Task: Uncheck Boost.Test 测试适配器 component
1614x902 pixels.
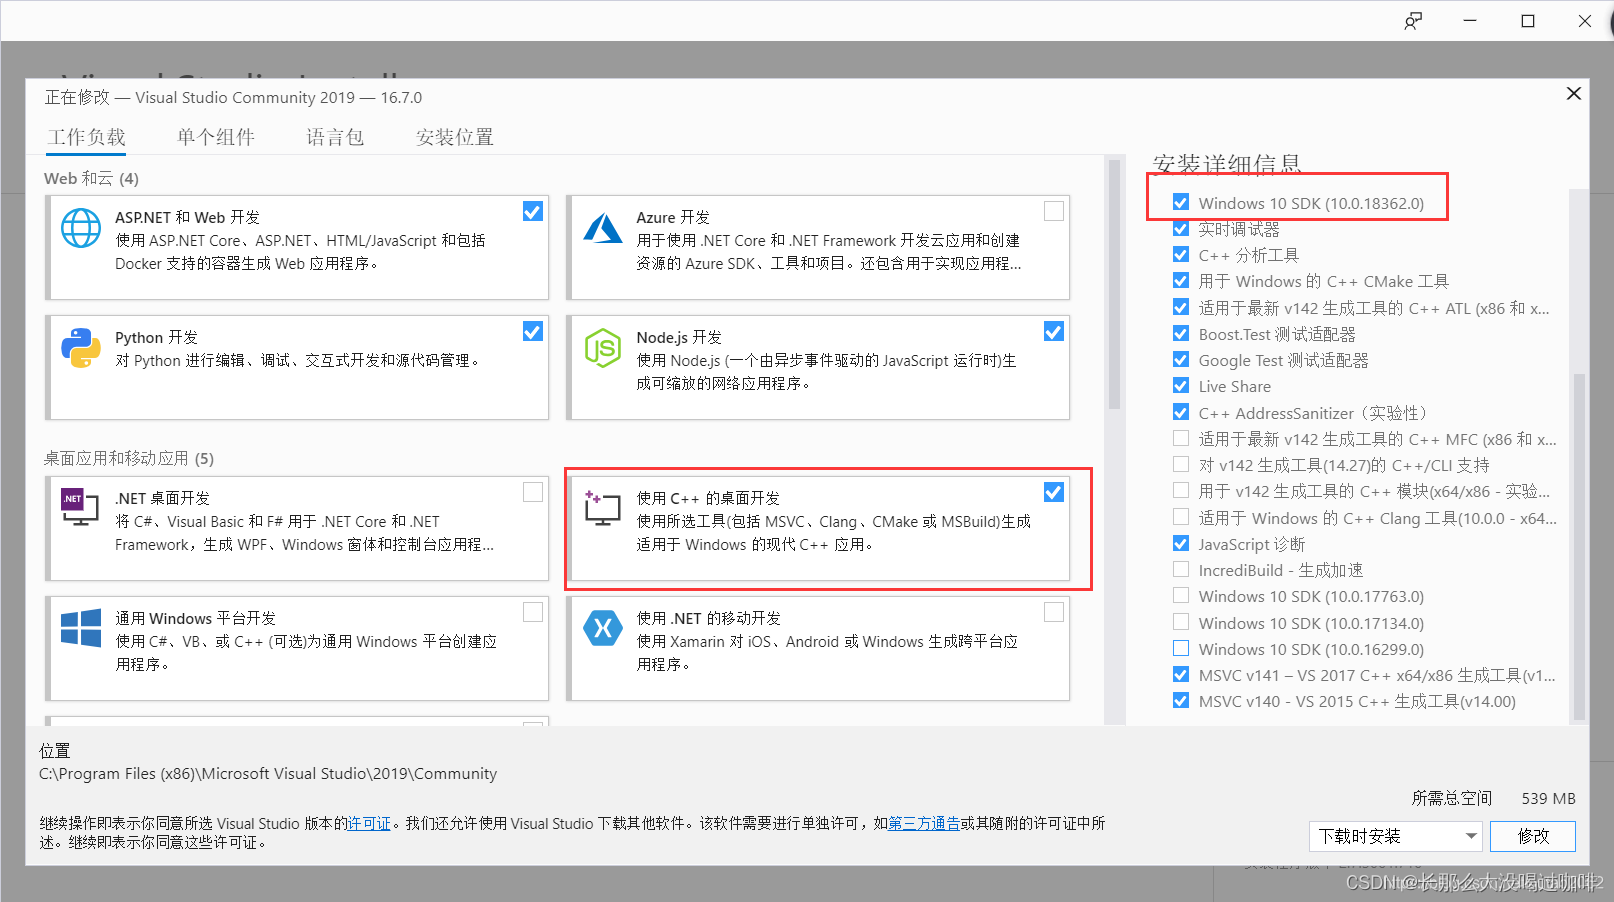Action: (1181, 333)
